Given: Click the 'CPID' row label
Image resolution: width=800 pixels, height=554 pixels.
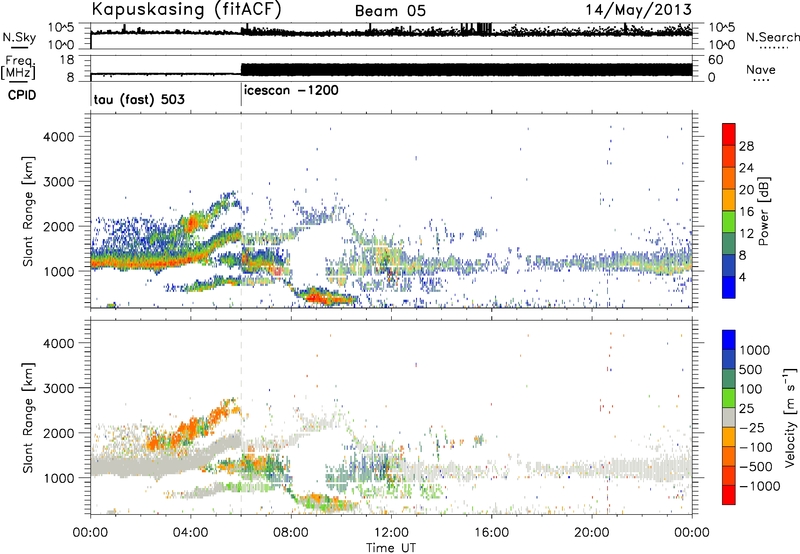Looking at the screenshot, I should pyautogui.click(x=22, y=95).
